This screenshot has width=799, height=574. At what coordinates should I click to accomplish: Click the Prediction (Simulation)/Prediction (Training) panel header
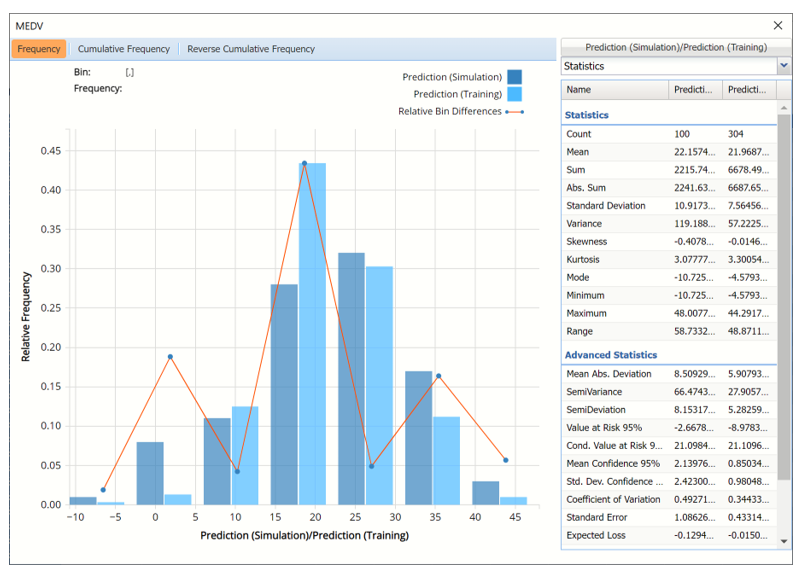point(675,47)
